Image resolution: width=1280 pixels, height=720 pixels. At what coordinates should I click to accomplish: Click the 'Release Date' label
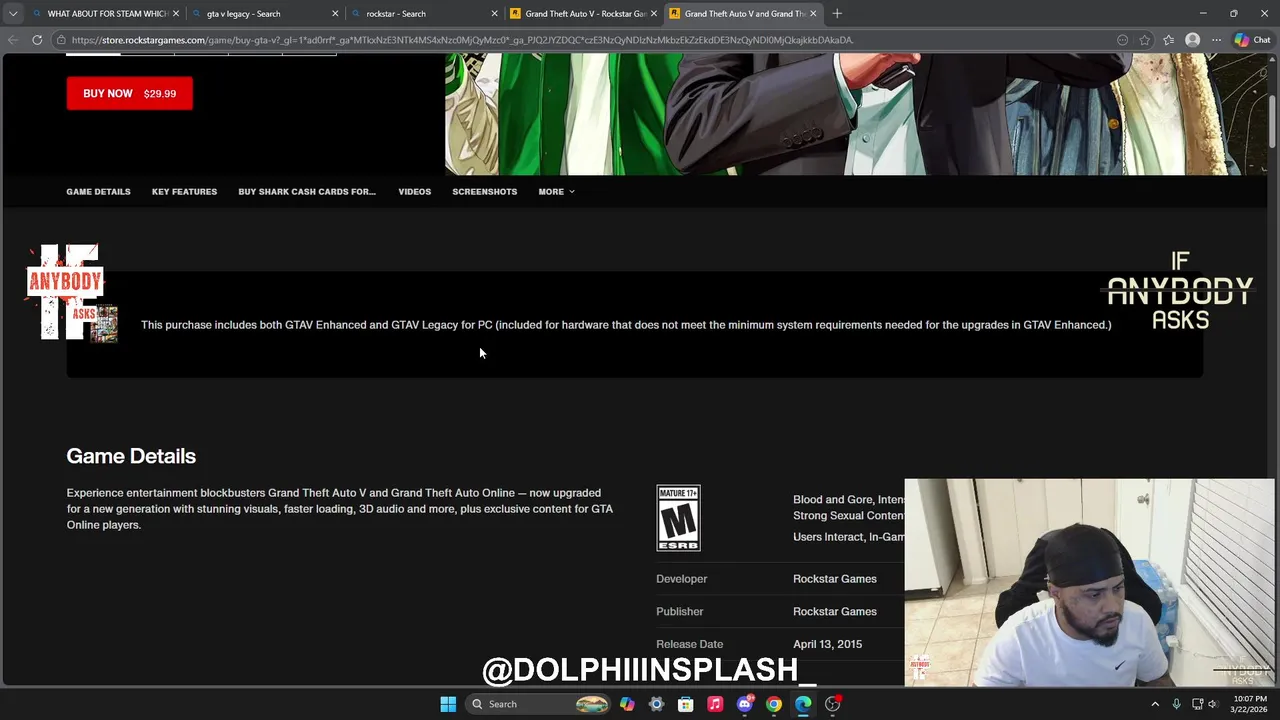689,644
